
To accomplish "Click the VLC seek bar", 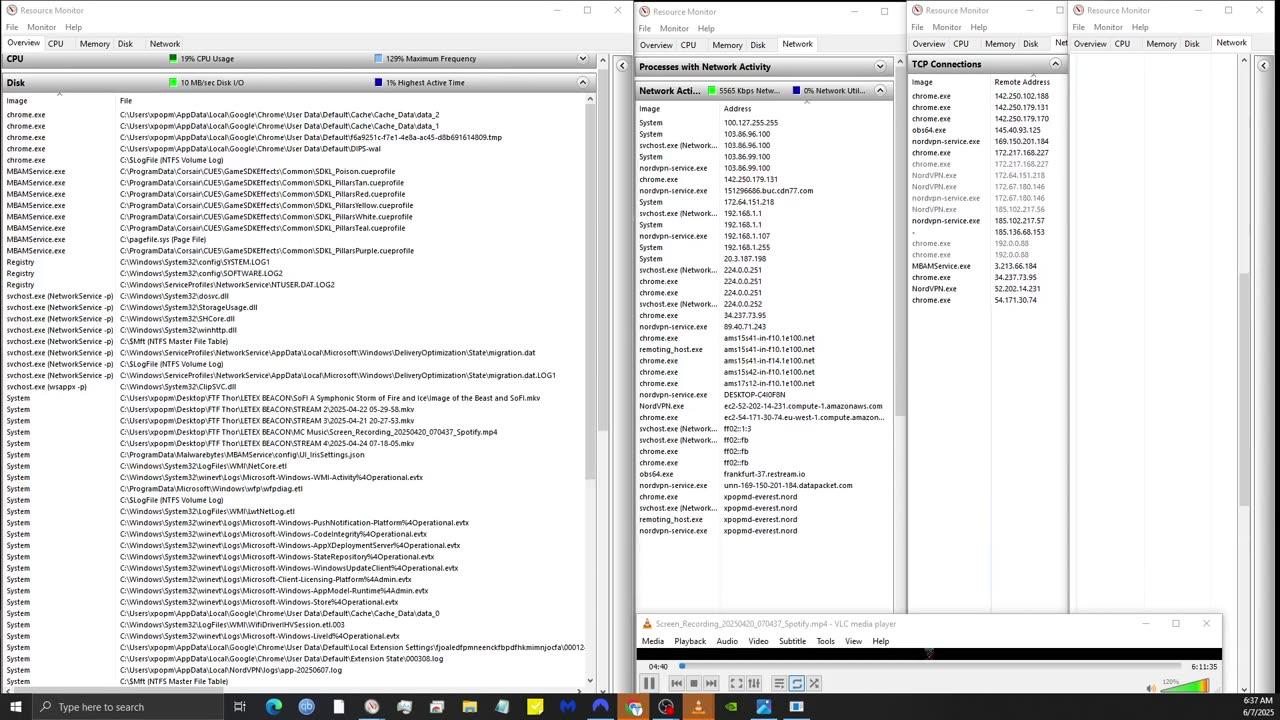I will click(930, 666).
